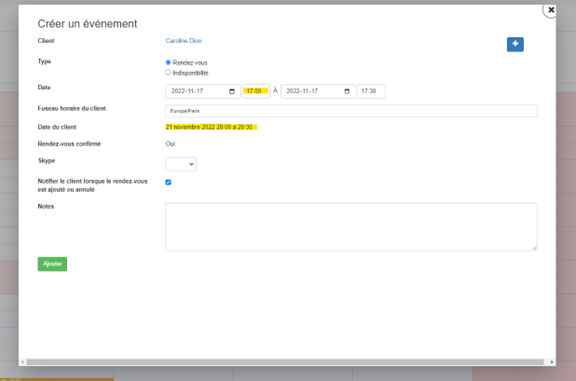Click the Notifier le client label text
576x381 pixels.
(x=92, y=185)
